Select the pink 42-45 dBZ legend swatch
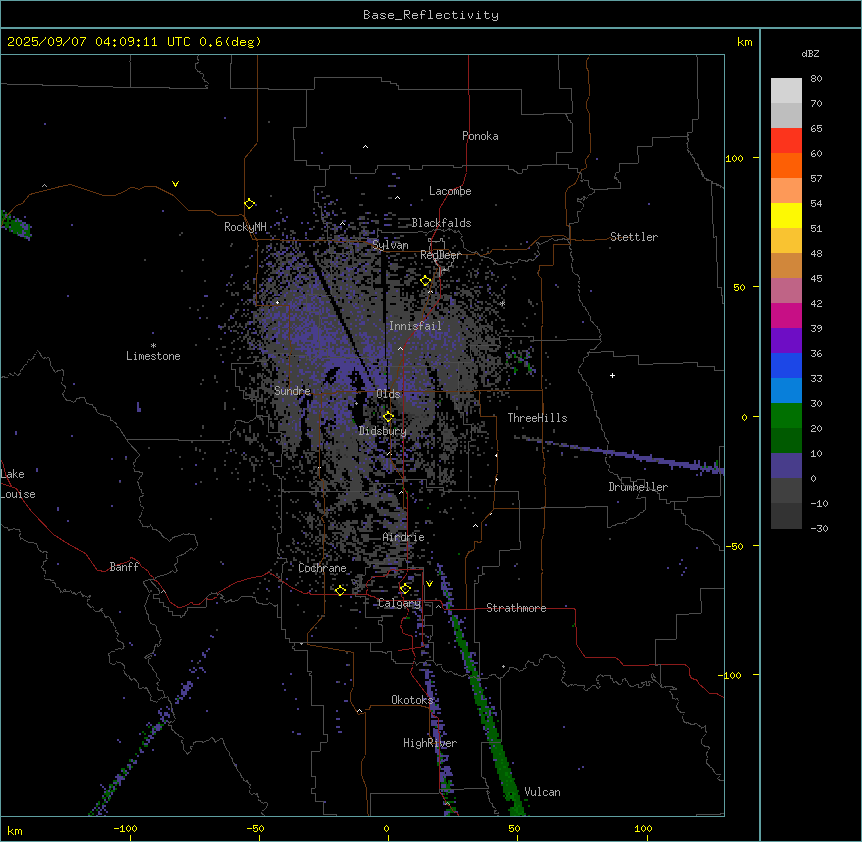This screenshot has width=862, height=842. [x=786, y=291]
